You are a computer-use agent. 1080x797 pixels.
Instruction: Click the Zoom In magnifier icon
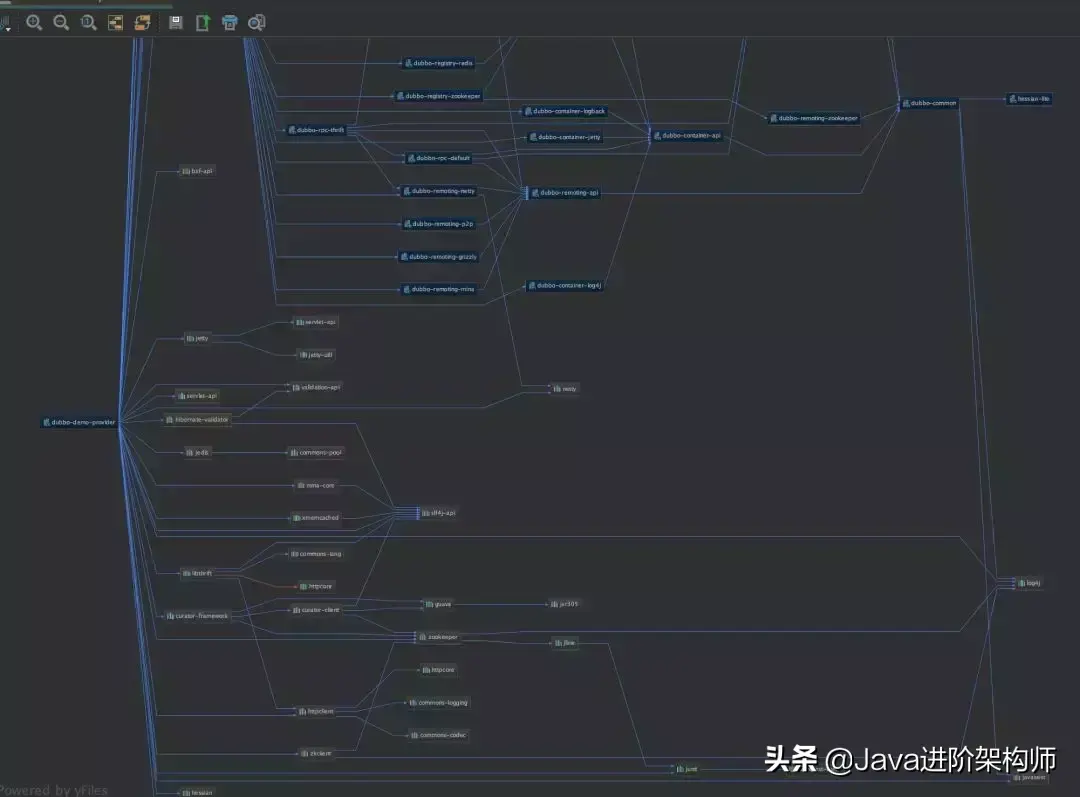click(x=34, y=23)
